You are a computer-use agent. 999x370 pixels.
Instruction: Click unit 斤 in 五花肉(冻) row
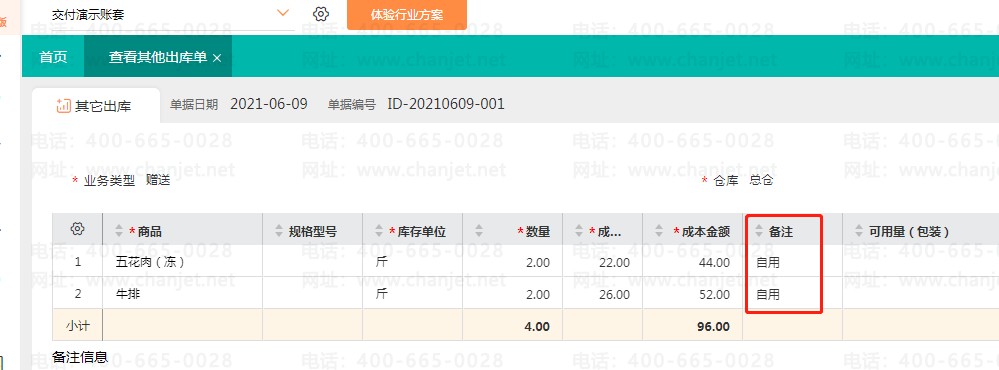coord(381,262)
